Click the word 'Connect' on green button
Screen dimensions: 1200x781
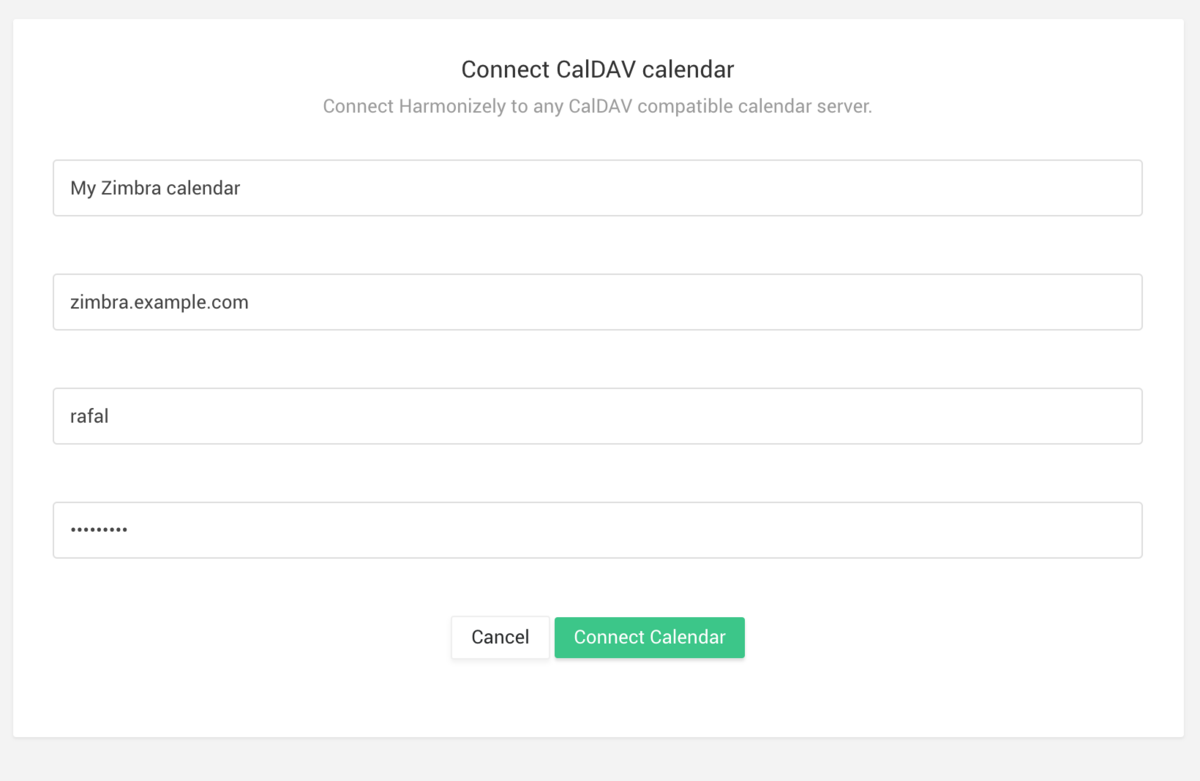[x=608, y=637]
